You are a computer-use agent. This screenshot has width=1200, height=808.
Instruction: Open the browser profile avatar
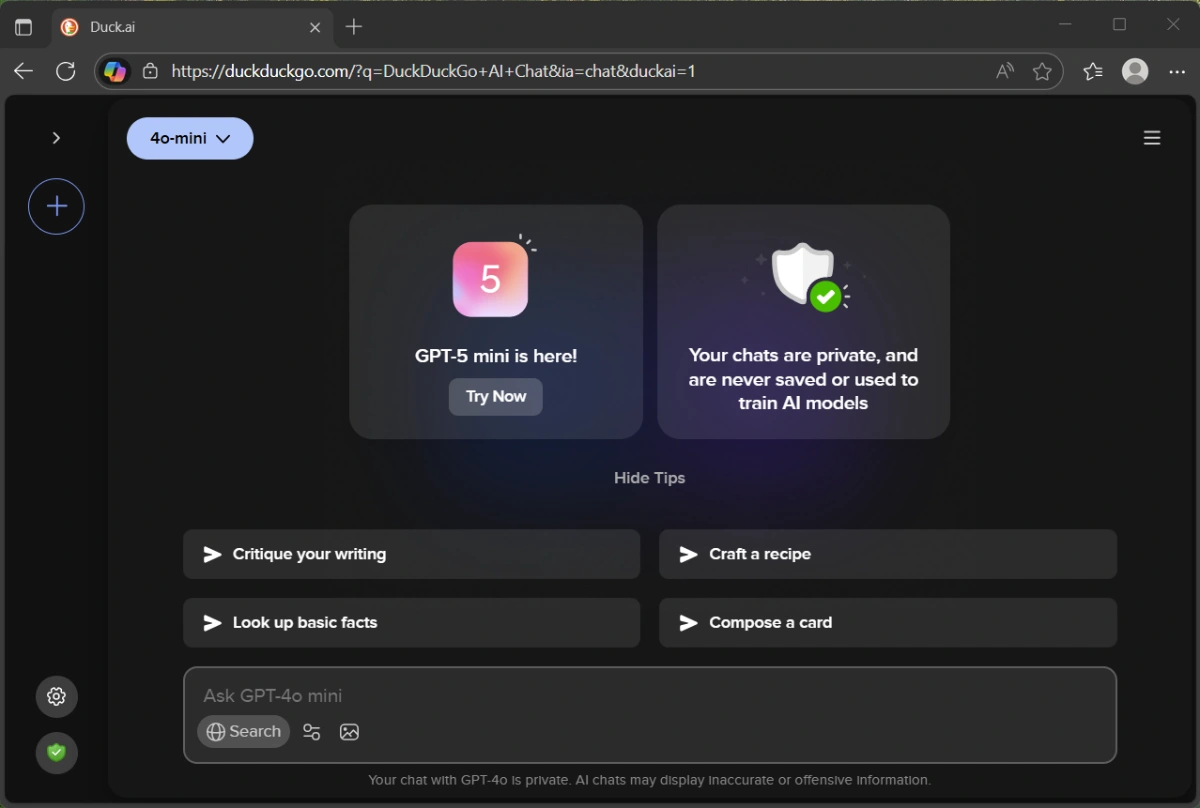pyautogui.click(x=1135, y=71)
